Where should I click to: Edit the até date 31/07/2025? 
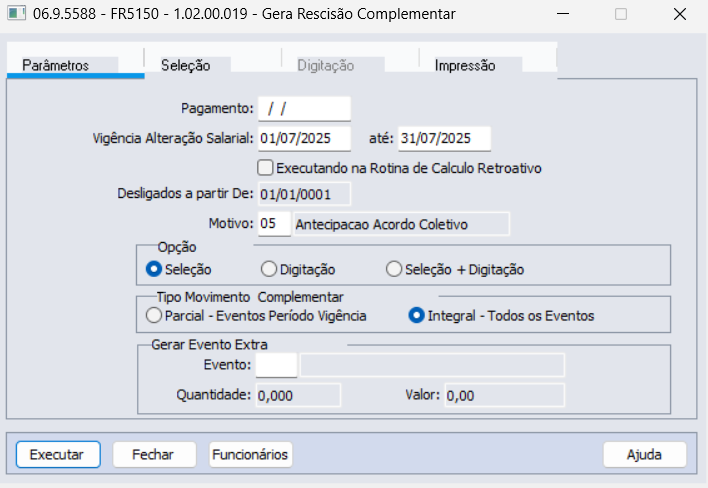[444, 139]
